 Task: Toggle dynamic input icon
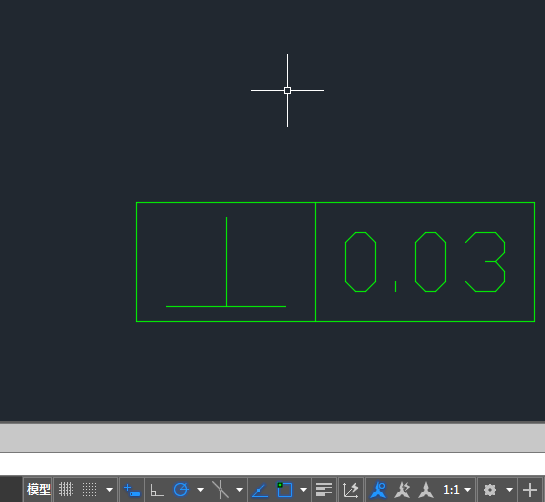132,490
